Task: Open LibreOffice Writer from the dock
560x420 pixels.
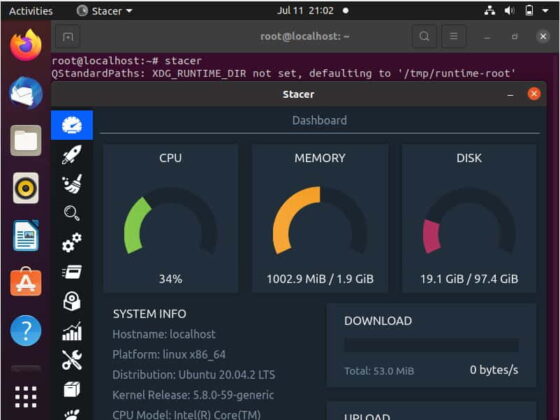Action: click(26, 236)
